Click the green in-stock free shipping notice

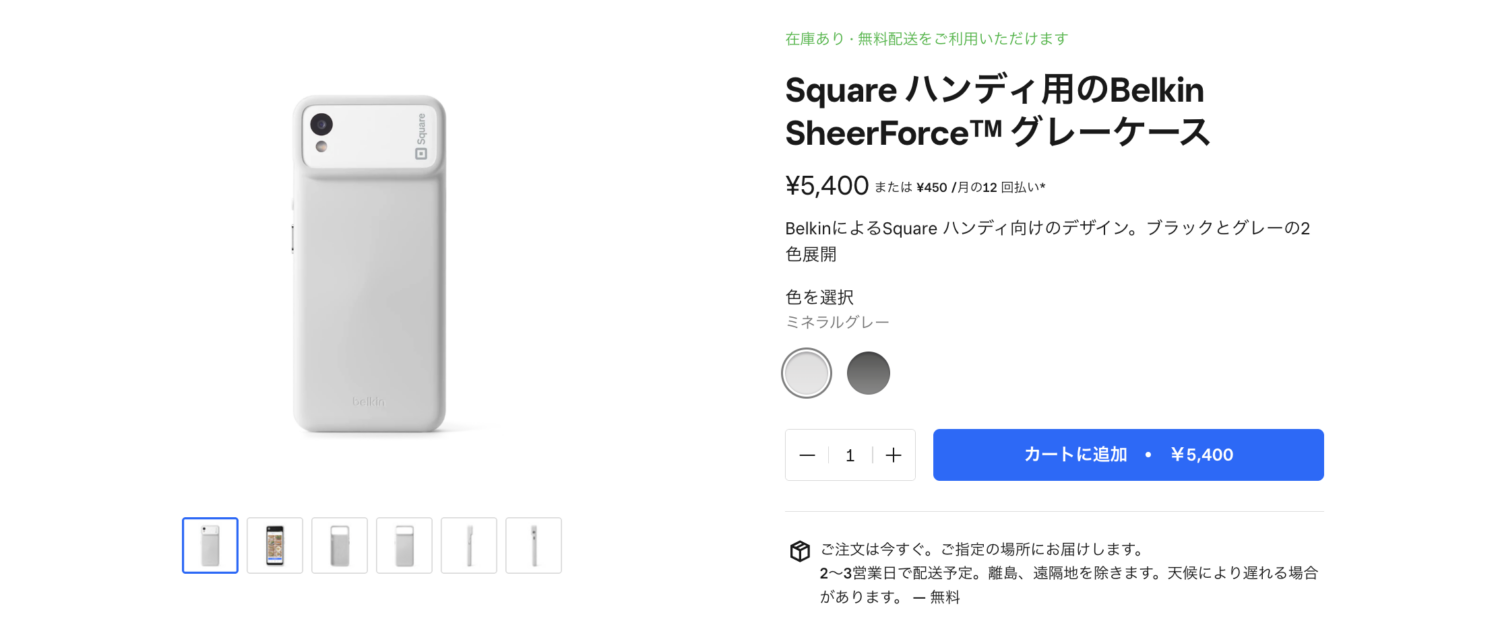point(926,39)
